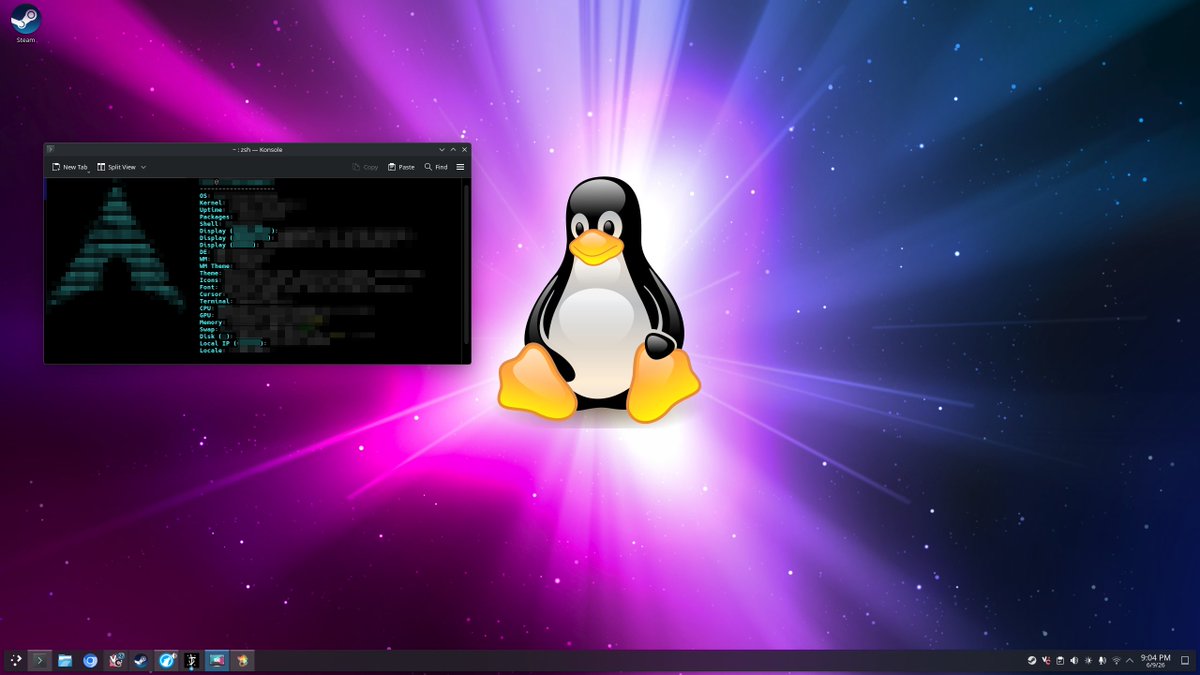
Task: Click the Konsole window title bar
Action: [257, 149]
